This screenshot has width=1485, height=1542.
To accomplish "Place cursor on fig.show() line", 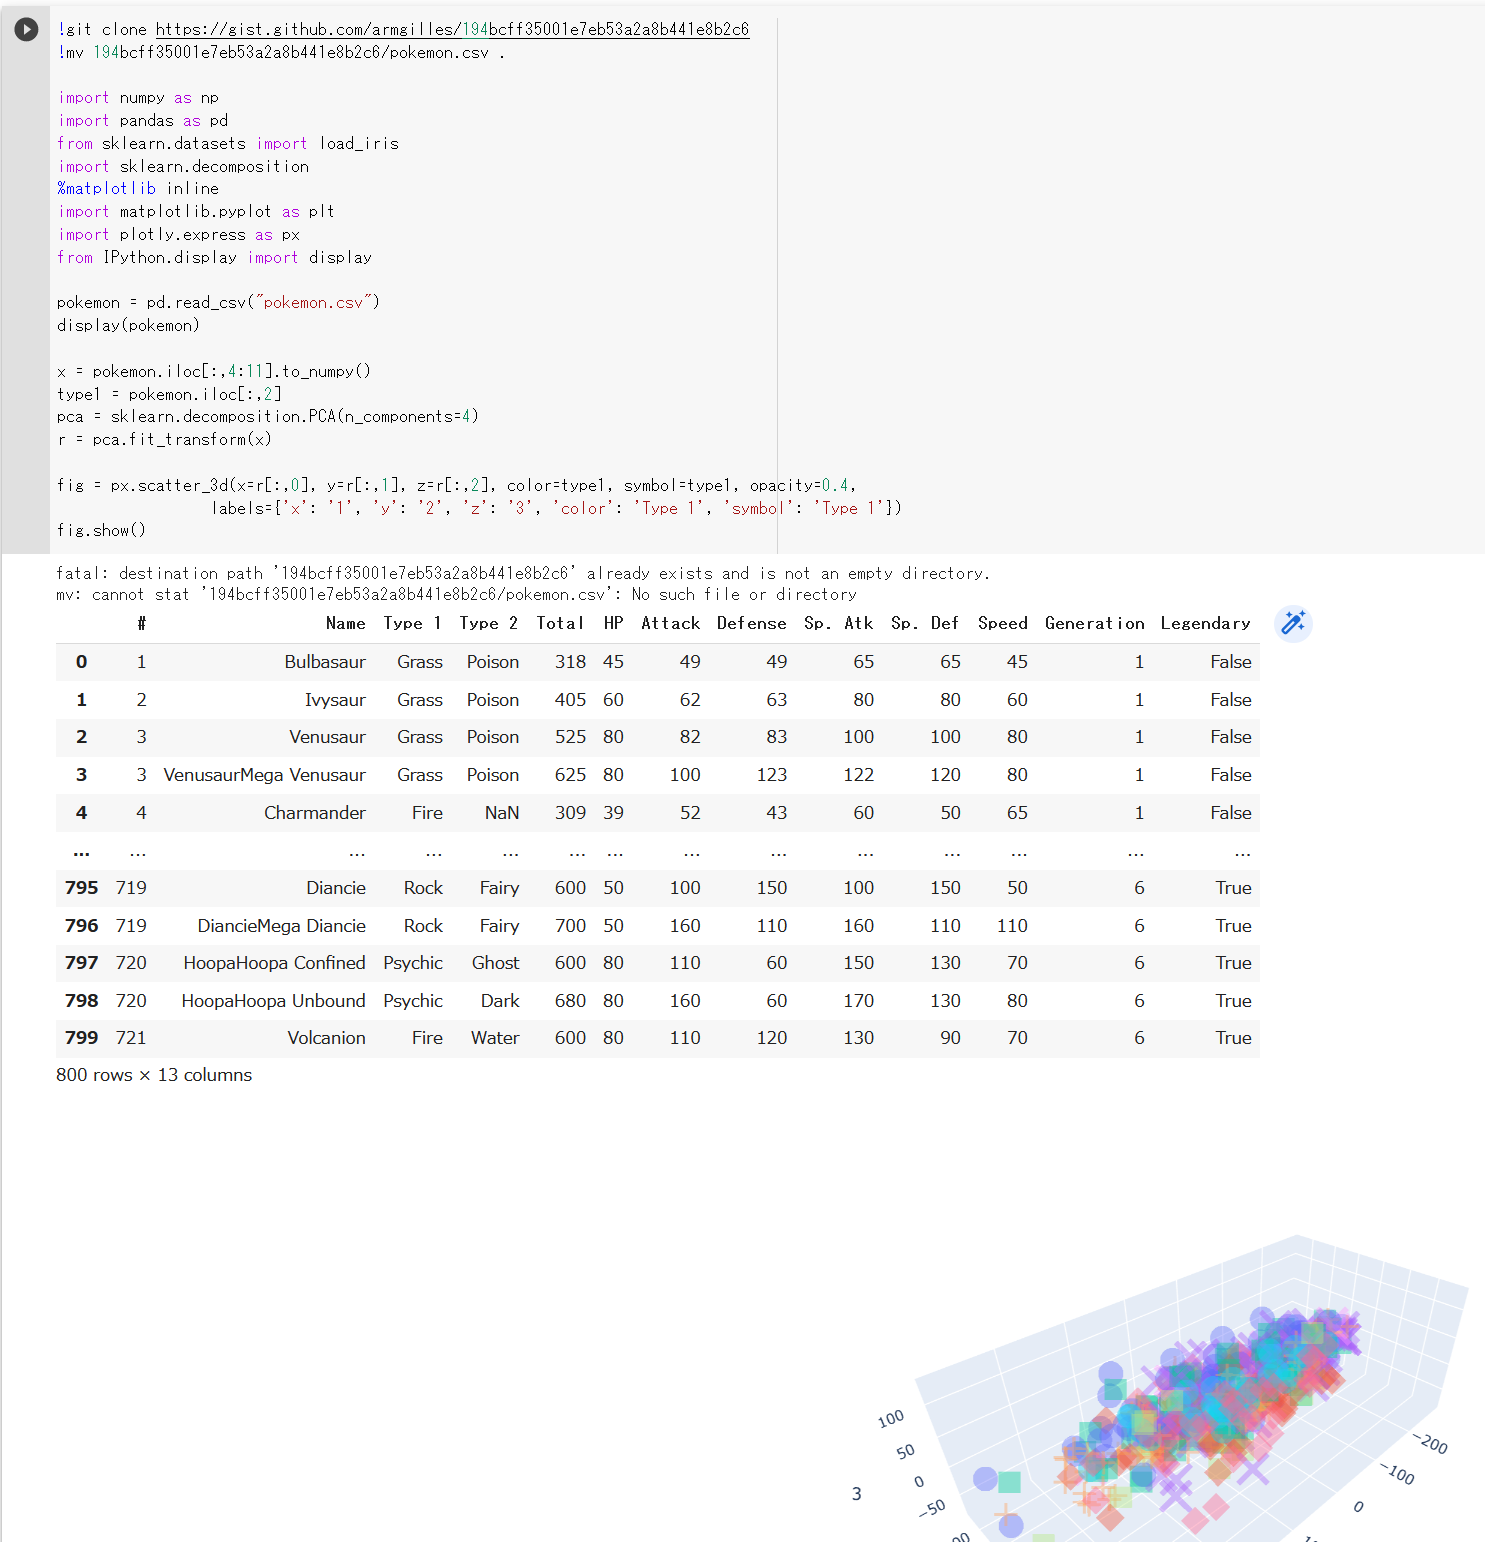I will 101,530.
